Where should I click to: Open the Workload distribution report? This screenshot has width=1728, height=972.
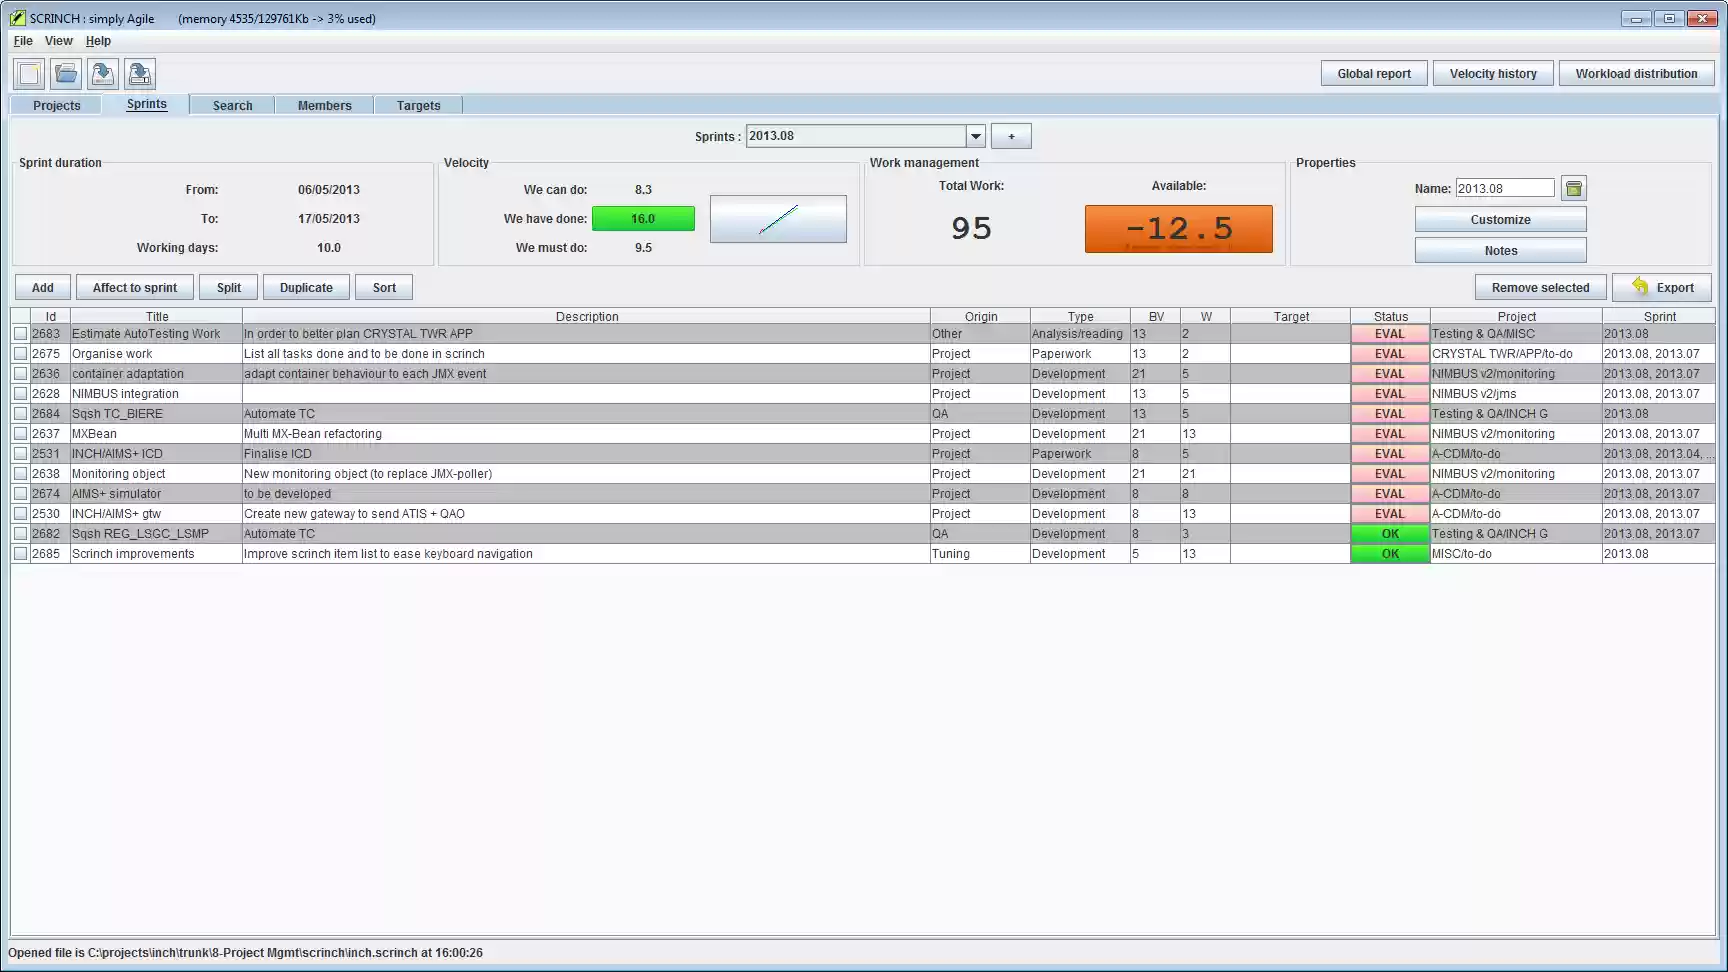point(1636,73)
